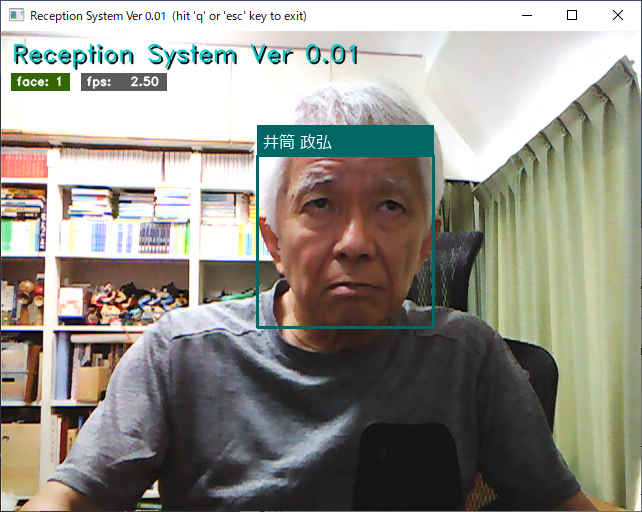
Task: Click the app icon in title bar
Action: point(15,16)
